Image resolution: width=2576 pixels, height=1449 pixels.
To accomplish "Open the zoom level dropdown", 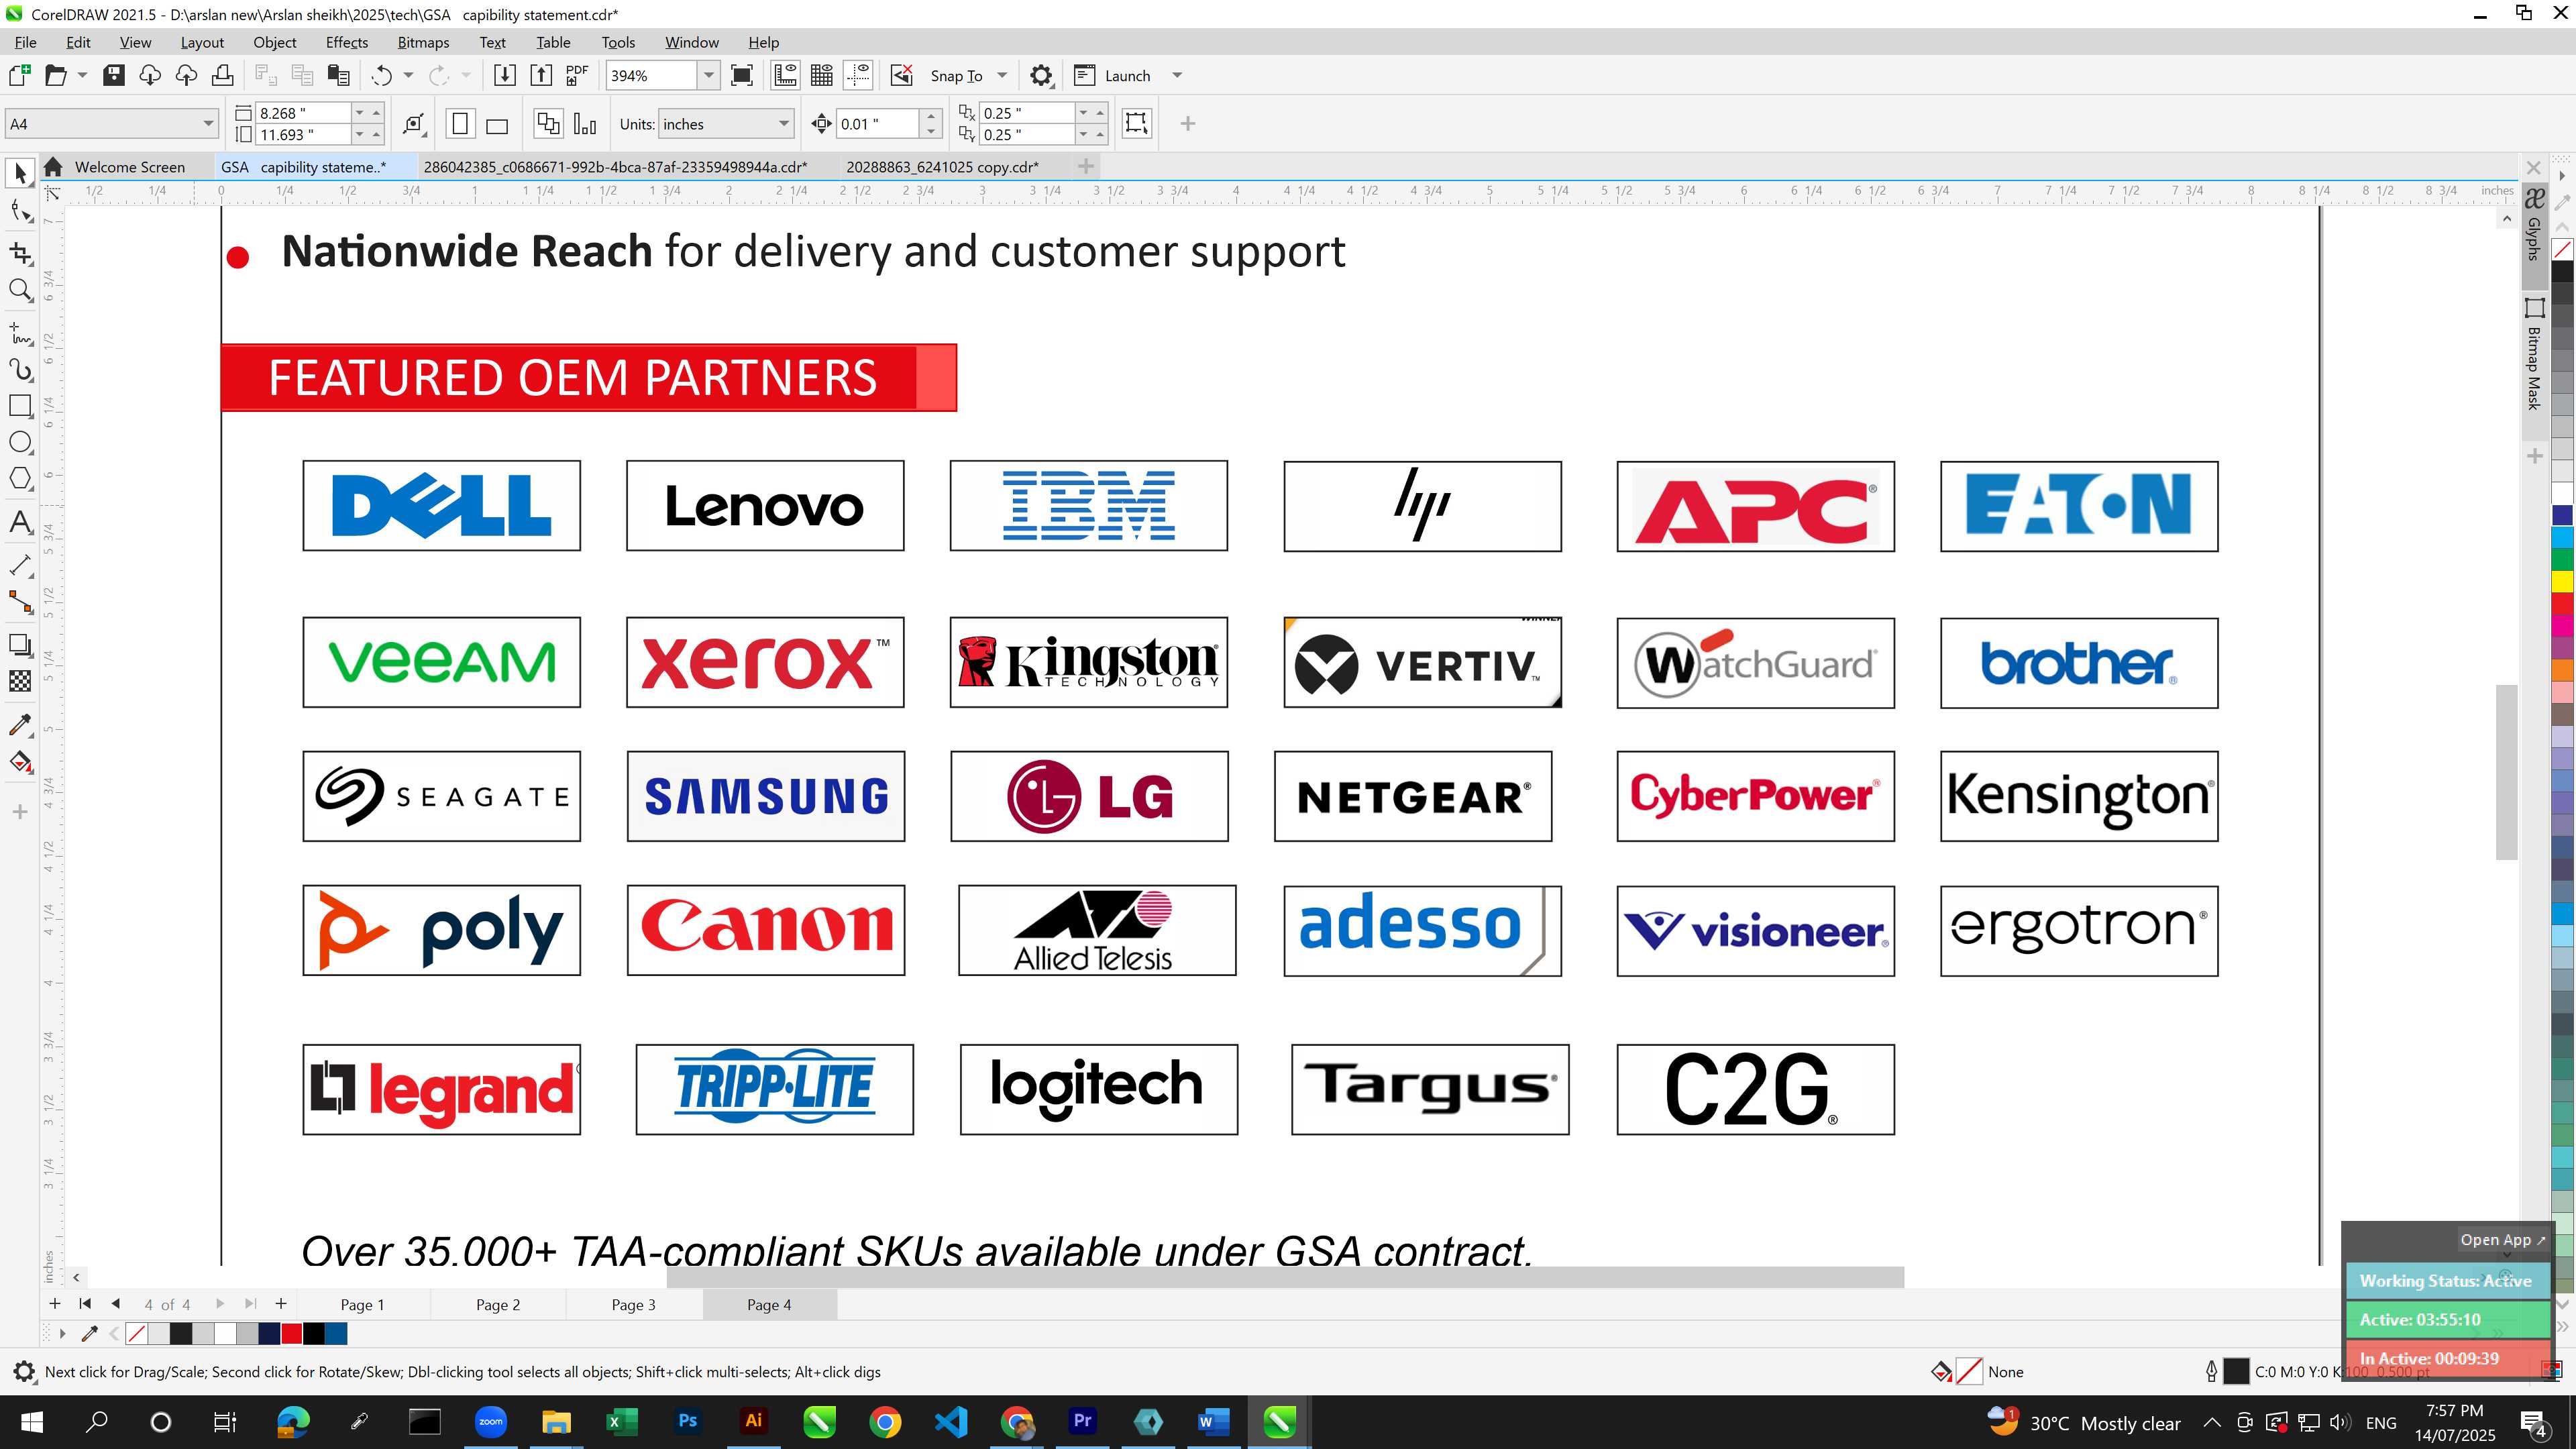I will (709, 75).
